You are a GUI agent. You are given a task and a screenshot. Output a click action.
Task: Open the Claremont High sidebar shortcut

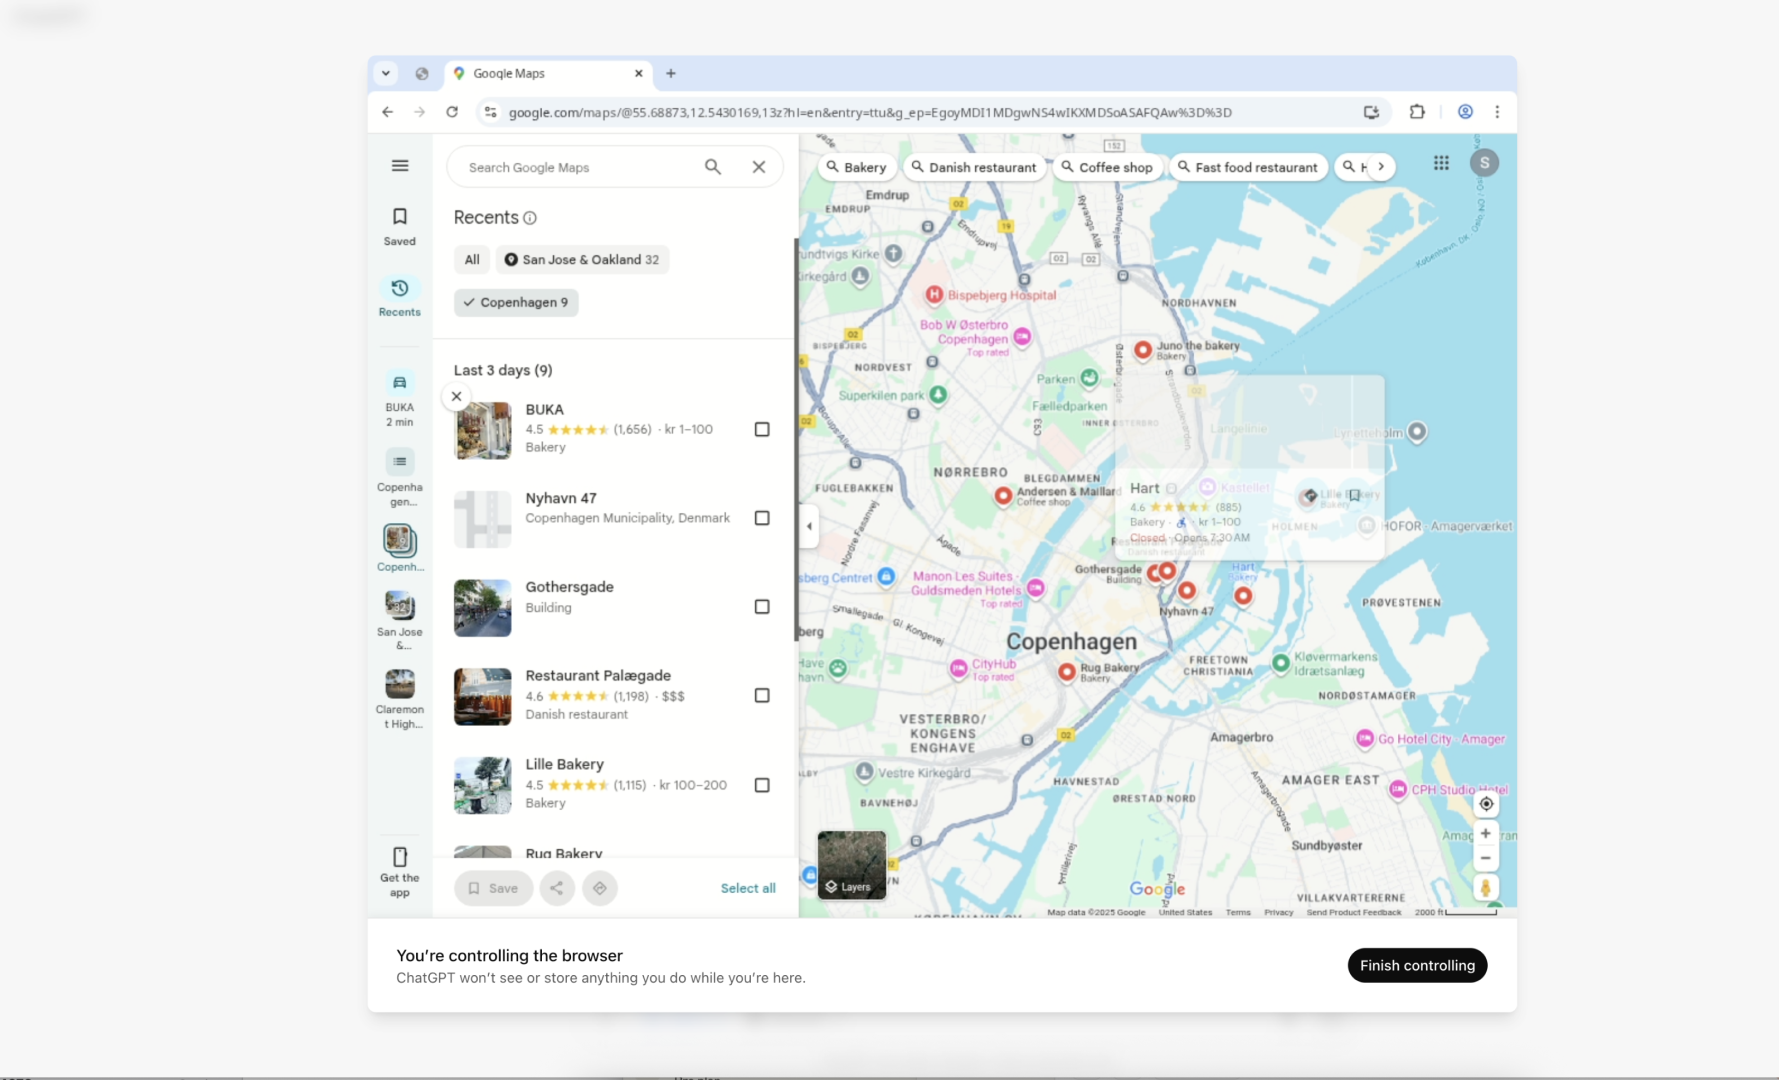400,699
